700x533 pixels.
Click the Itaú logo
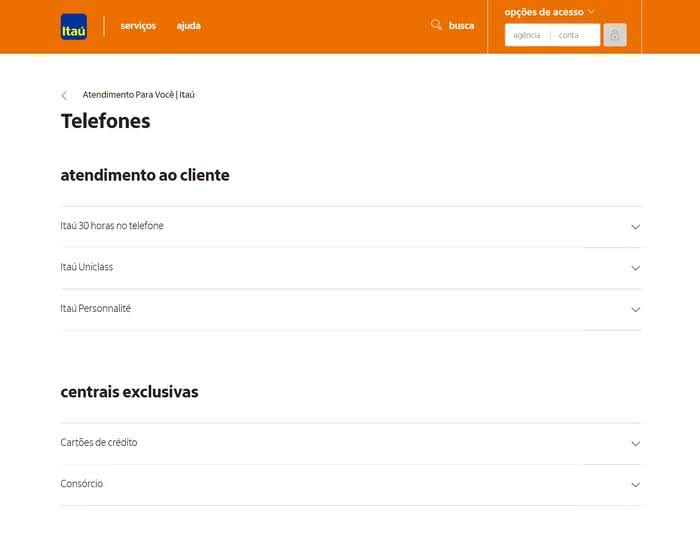74,27
